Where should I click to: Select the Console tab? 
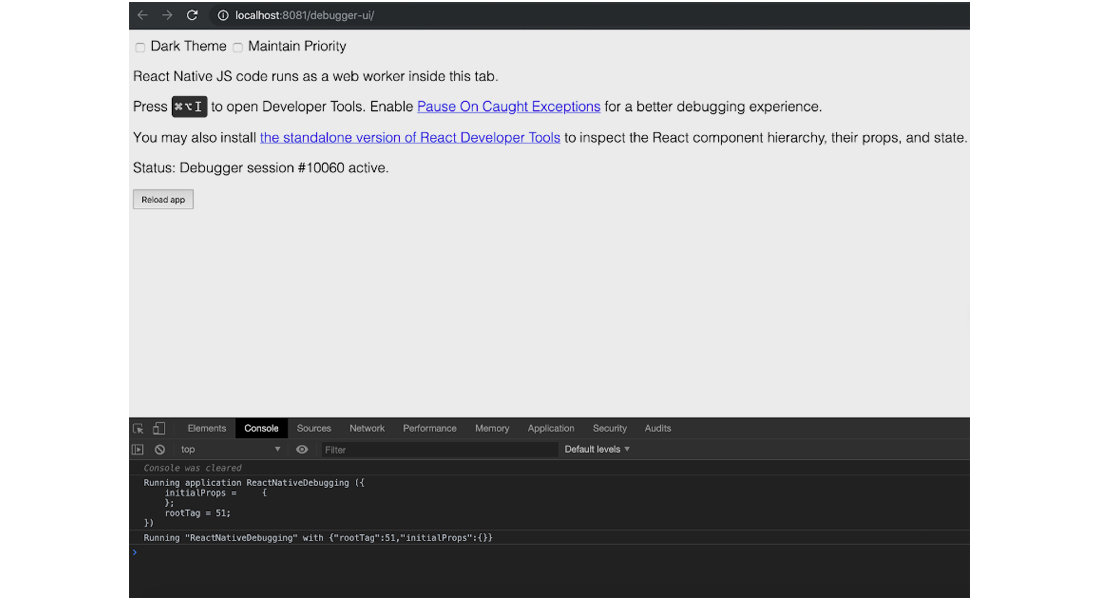[x=261, y=429]
